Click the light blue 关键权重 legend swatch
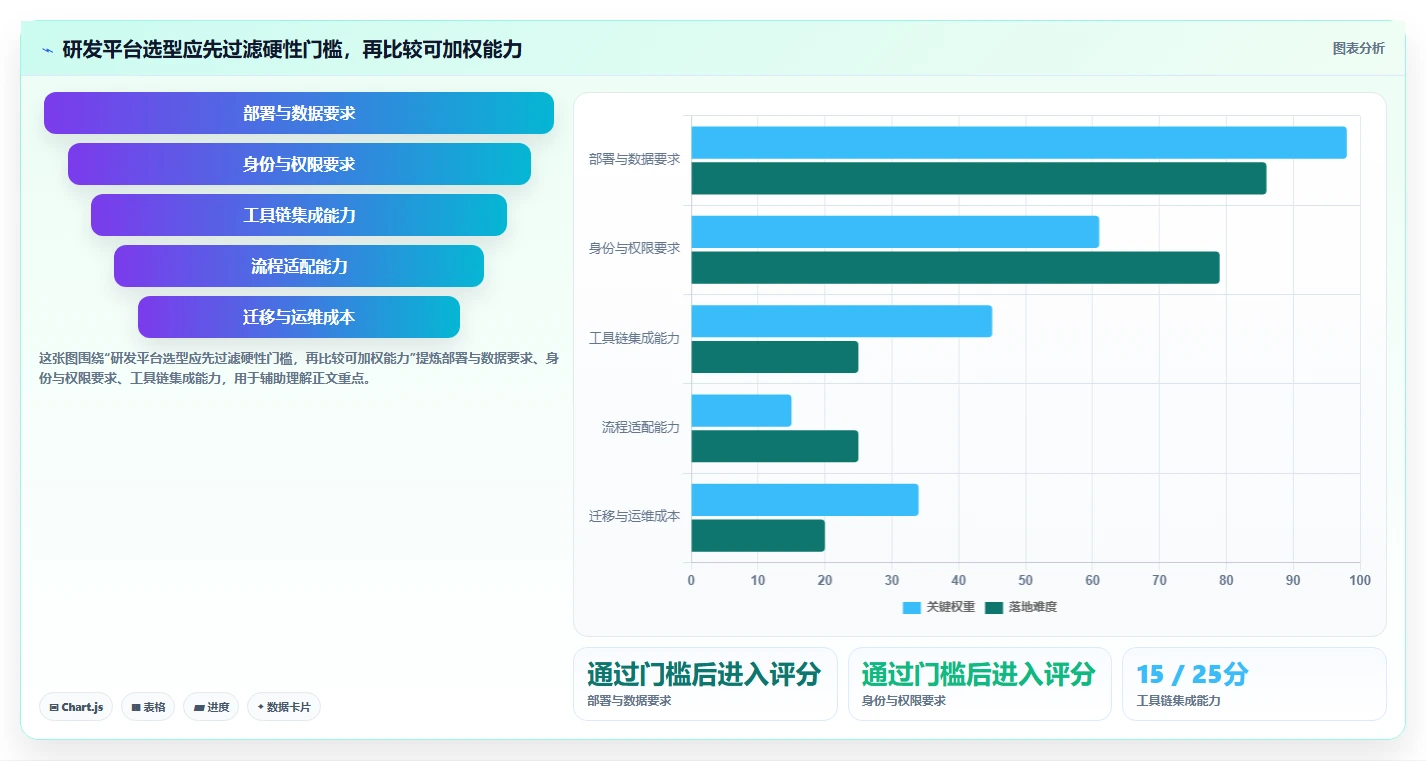Screen dimensions: 1426x761 point(911,607)
